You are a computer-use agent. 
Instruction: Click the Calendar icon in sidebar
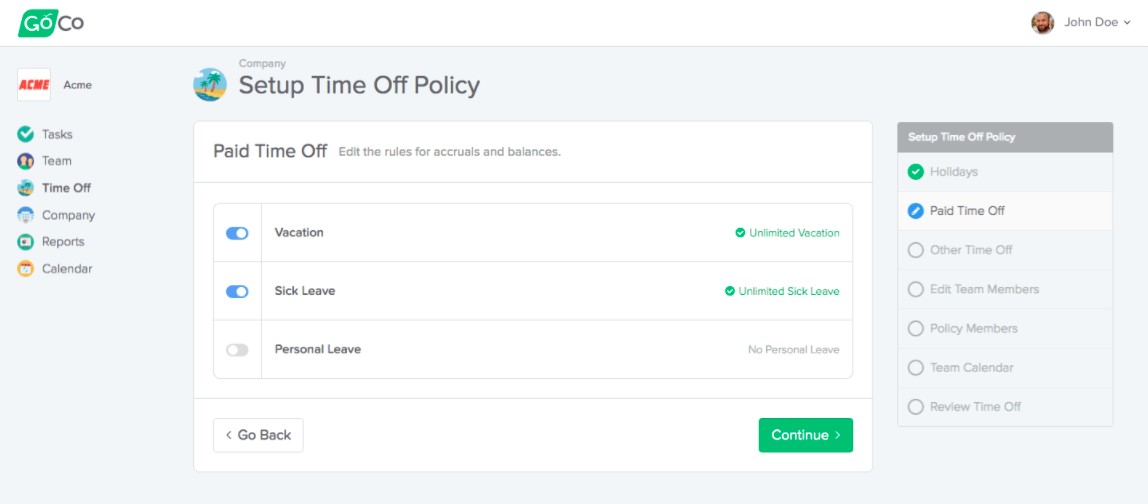[x=26, y=269]
